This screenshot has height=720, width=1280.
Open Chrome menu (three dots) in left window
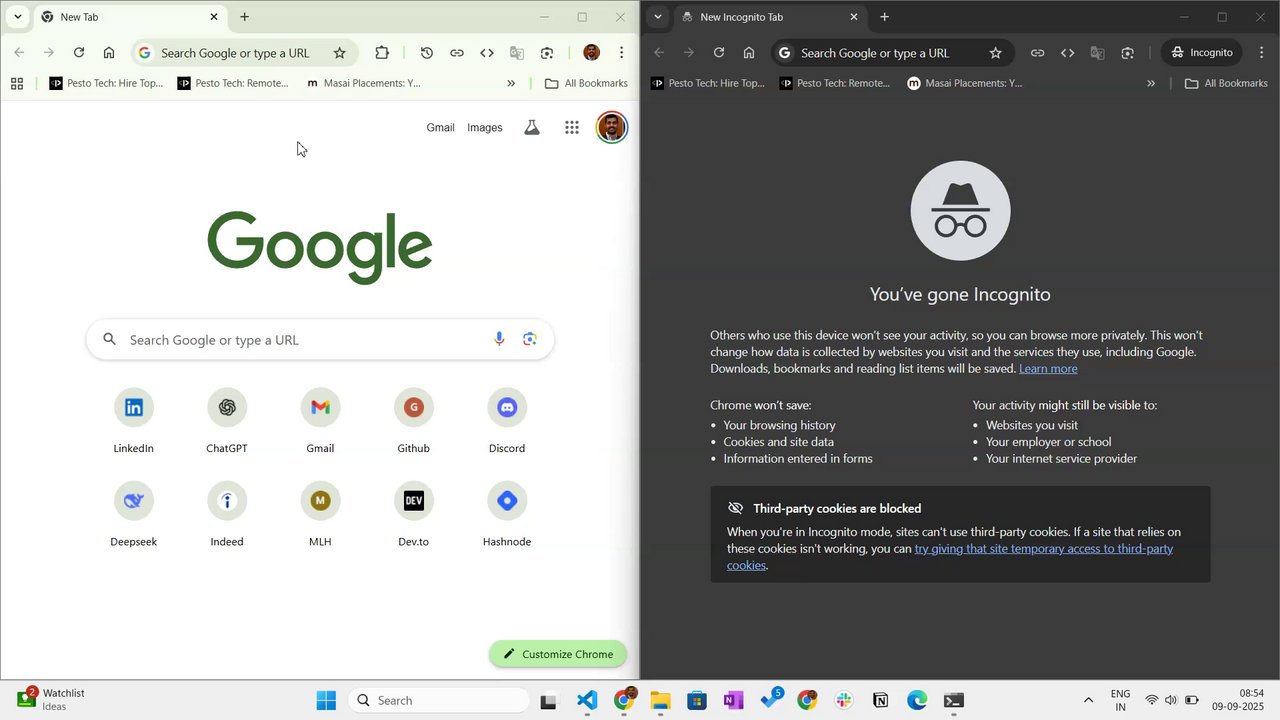tap(621, 53)
